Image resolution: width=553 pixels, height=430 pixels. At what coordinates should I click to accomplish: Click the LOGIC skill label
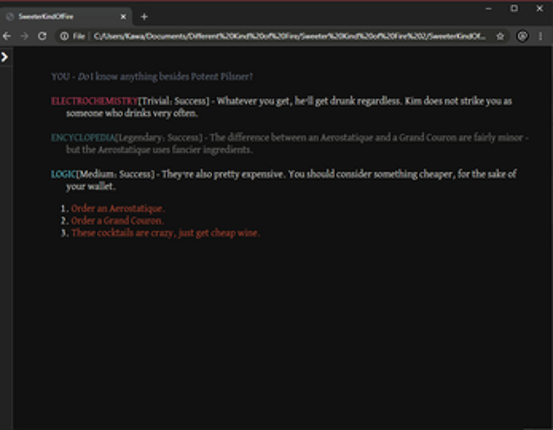pos(63,174)
